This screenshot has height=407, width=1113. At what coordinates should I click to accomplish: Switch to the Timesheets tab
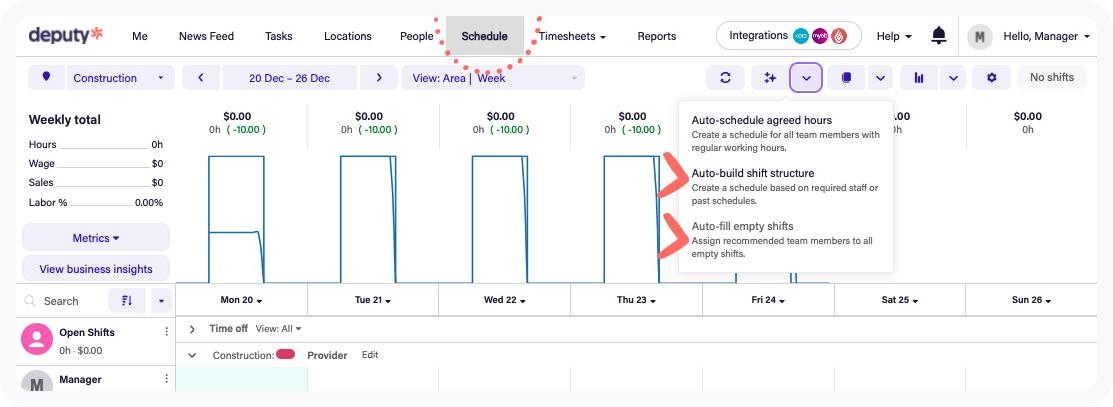coord(572,37)
